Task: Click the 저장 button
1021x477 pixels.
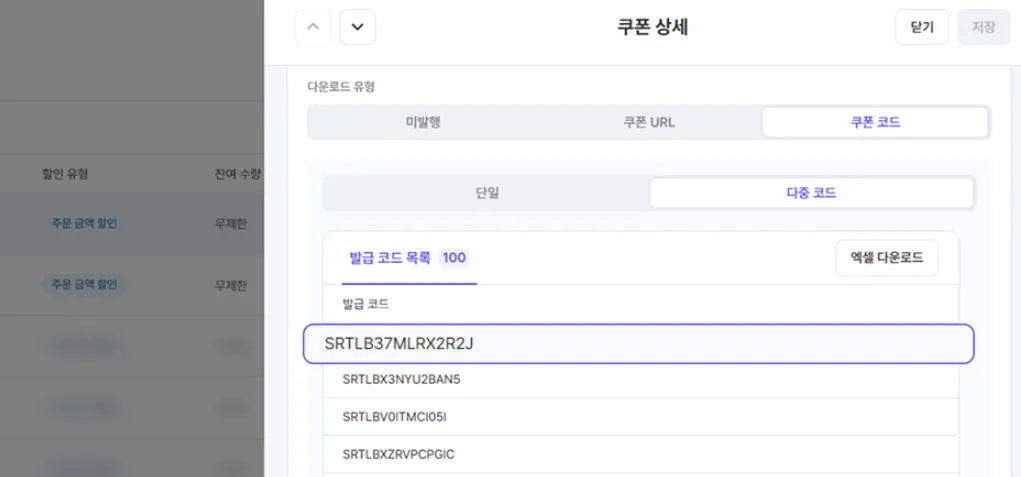Action: tap(983, 27)
